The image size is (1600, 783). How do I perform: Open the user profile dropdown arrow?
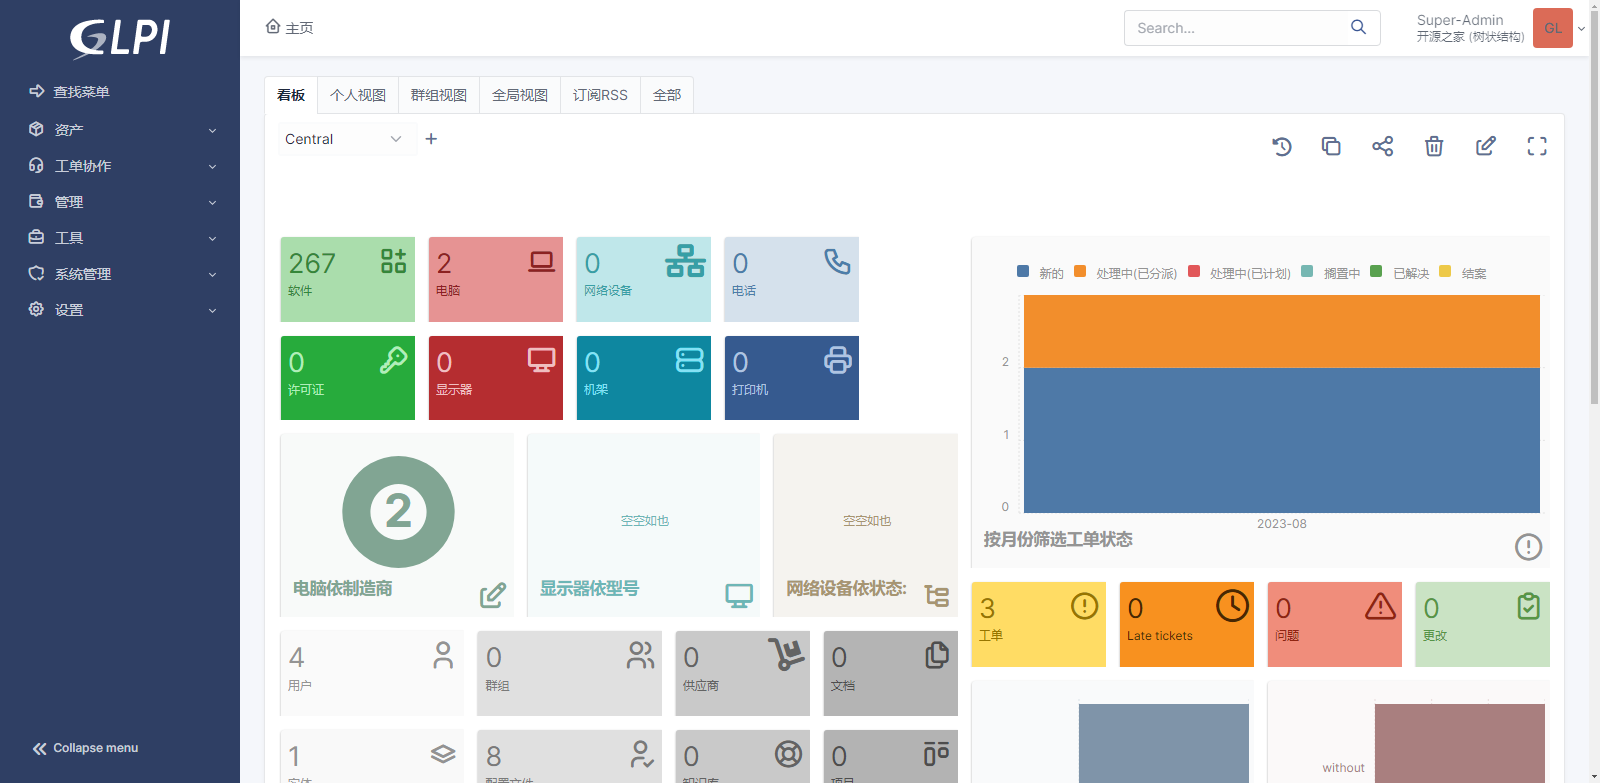(1581, 29)
